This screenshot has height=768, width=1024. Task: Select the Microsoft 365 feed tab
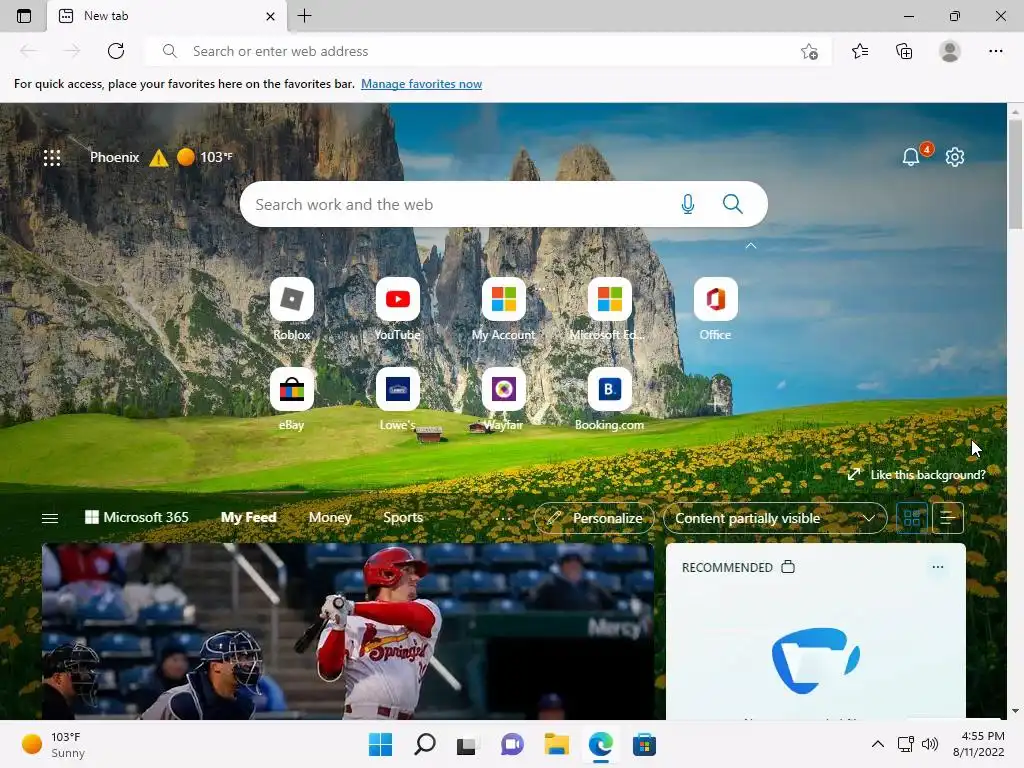point(137,517)
